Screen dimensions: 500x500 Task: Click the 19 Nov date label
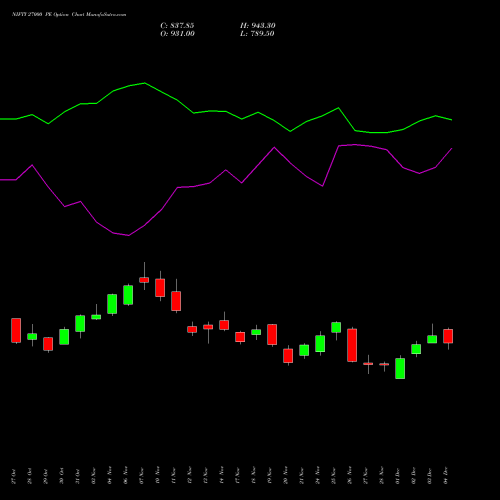(270, 476)
